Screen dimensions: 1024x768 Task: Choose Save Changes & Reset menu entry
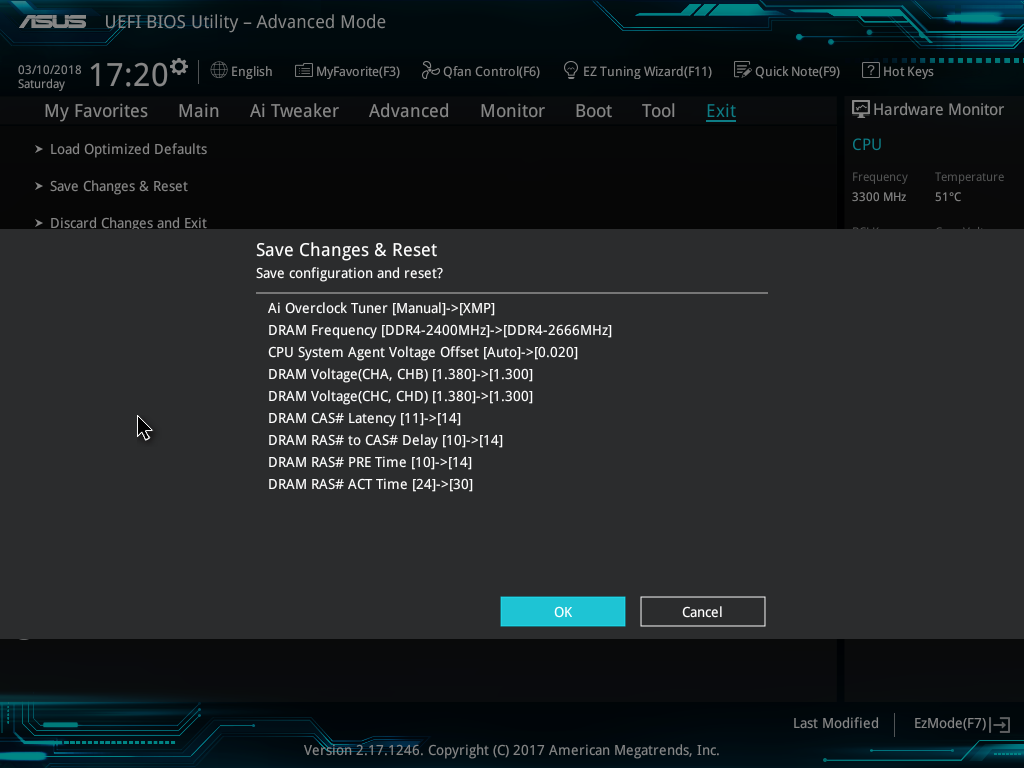coord(119,186)
